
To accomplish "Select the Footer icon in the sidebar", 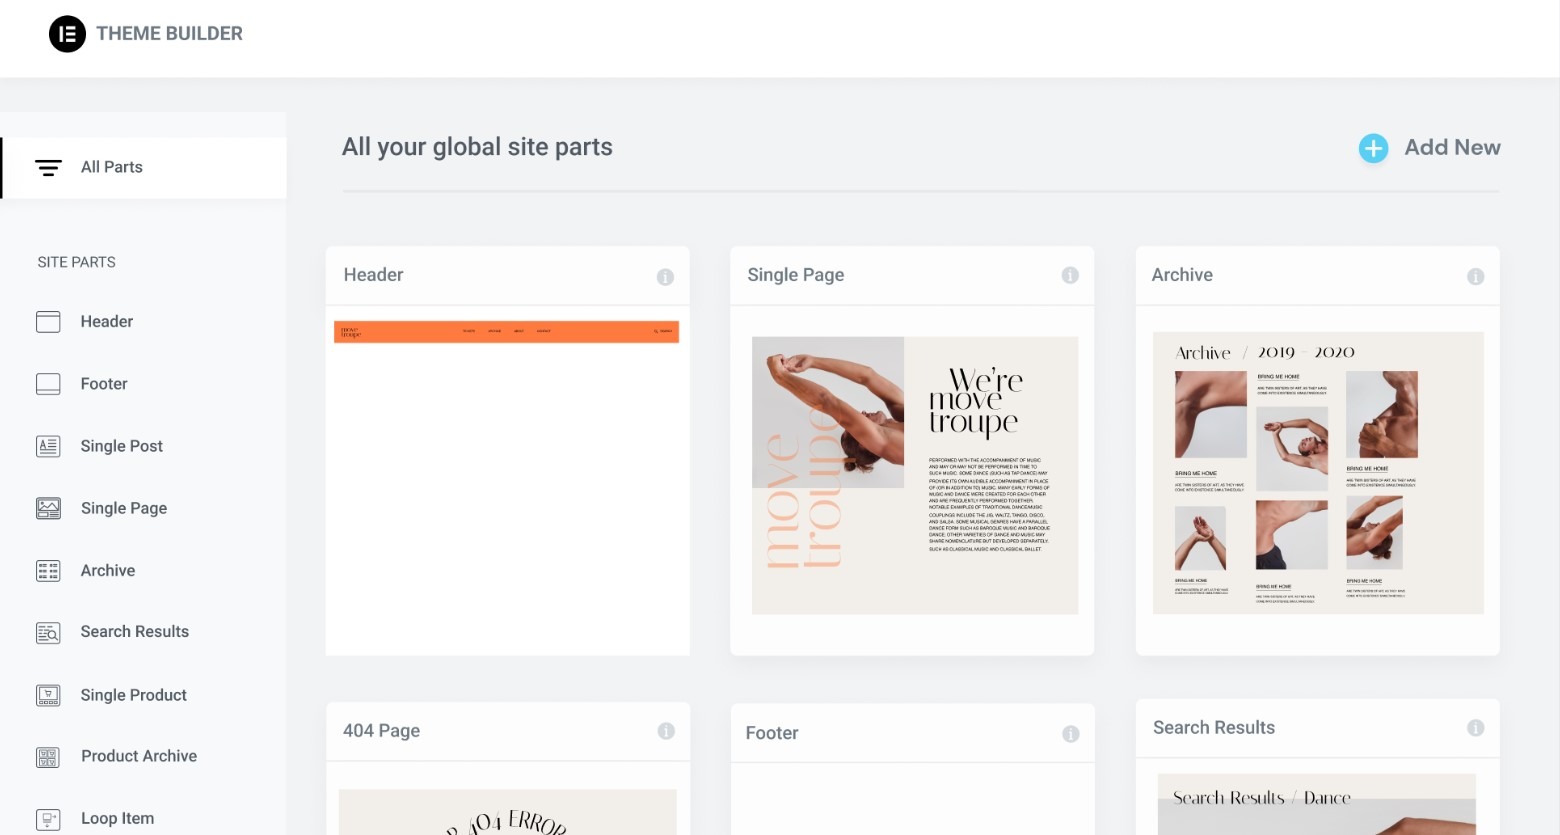I will pos(47,383).
